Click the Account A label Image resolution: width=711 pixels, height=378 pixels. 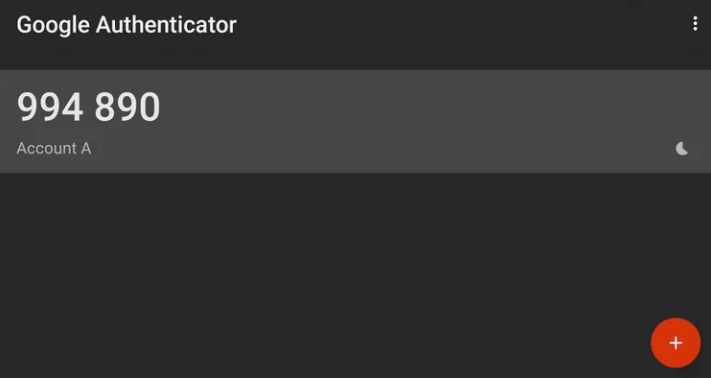point(54,148)
